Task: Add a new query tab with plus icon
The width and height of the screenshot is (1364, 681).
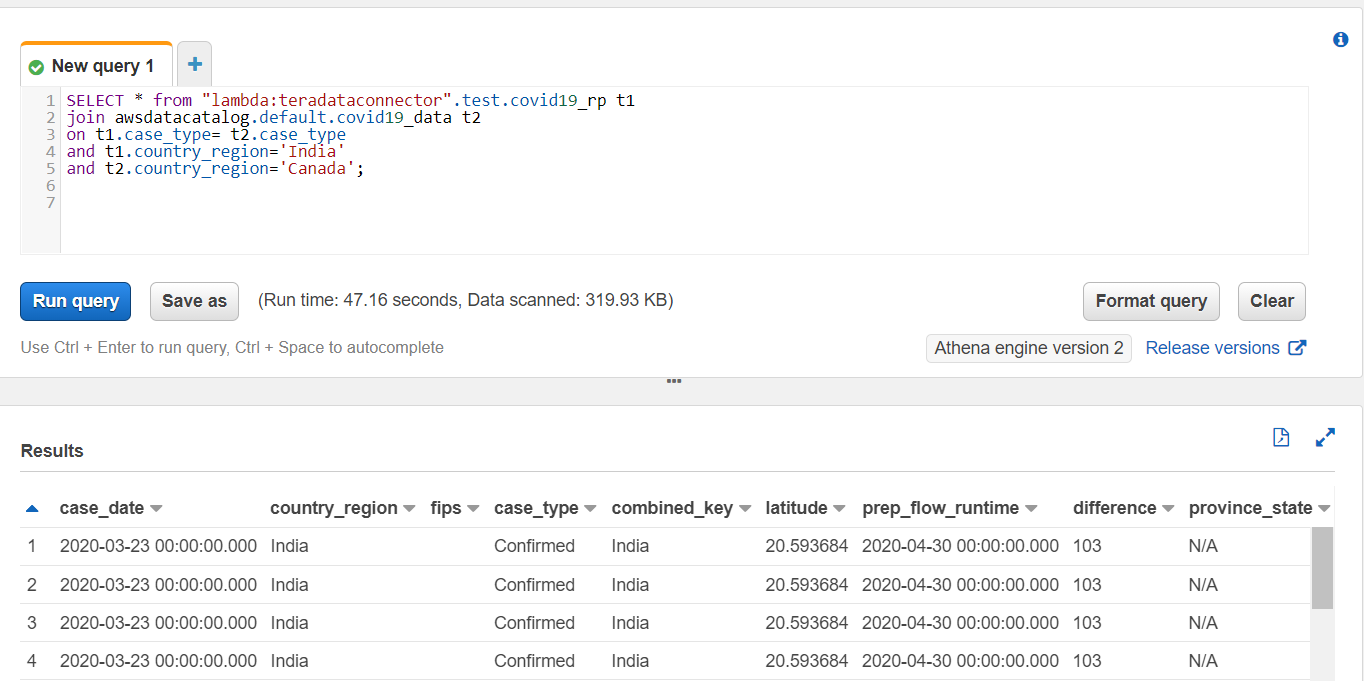Action: click(x=194, y=65)
